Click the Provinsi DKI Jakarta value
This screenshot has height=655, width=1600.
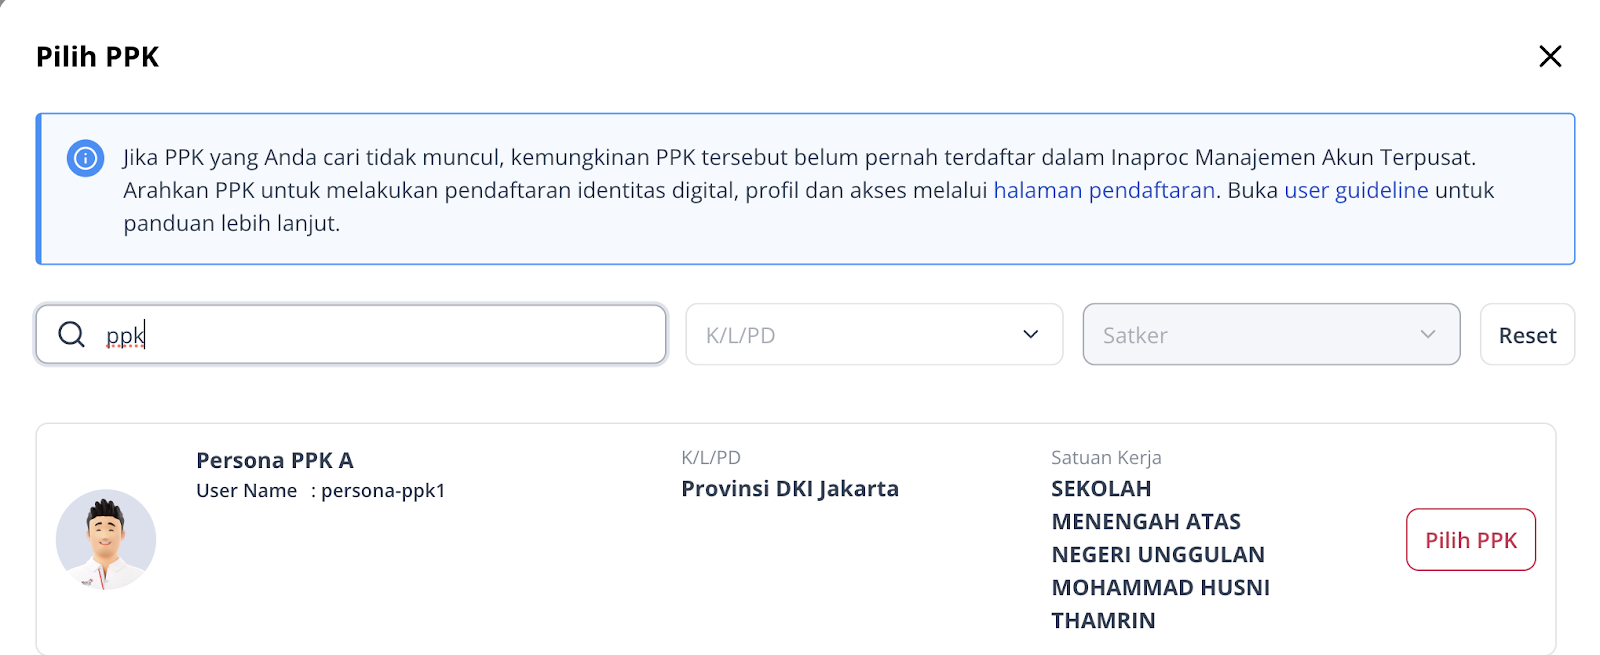click(x=790, y=489)
